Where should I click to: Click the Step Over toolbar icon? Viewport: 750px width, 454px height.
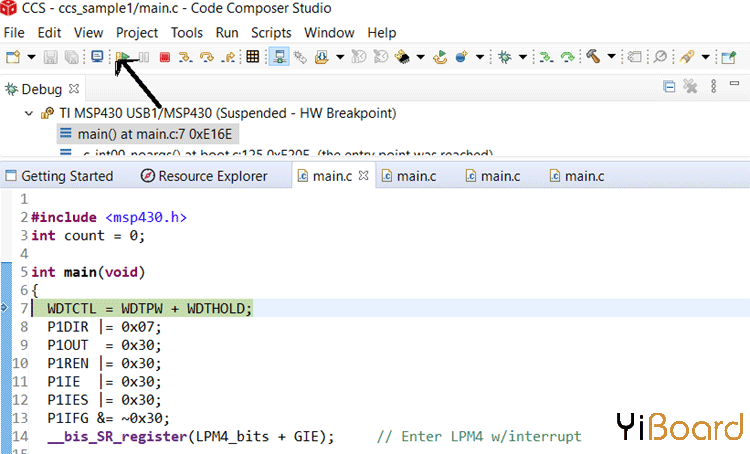click(x=207, y=57)
